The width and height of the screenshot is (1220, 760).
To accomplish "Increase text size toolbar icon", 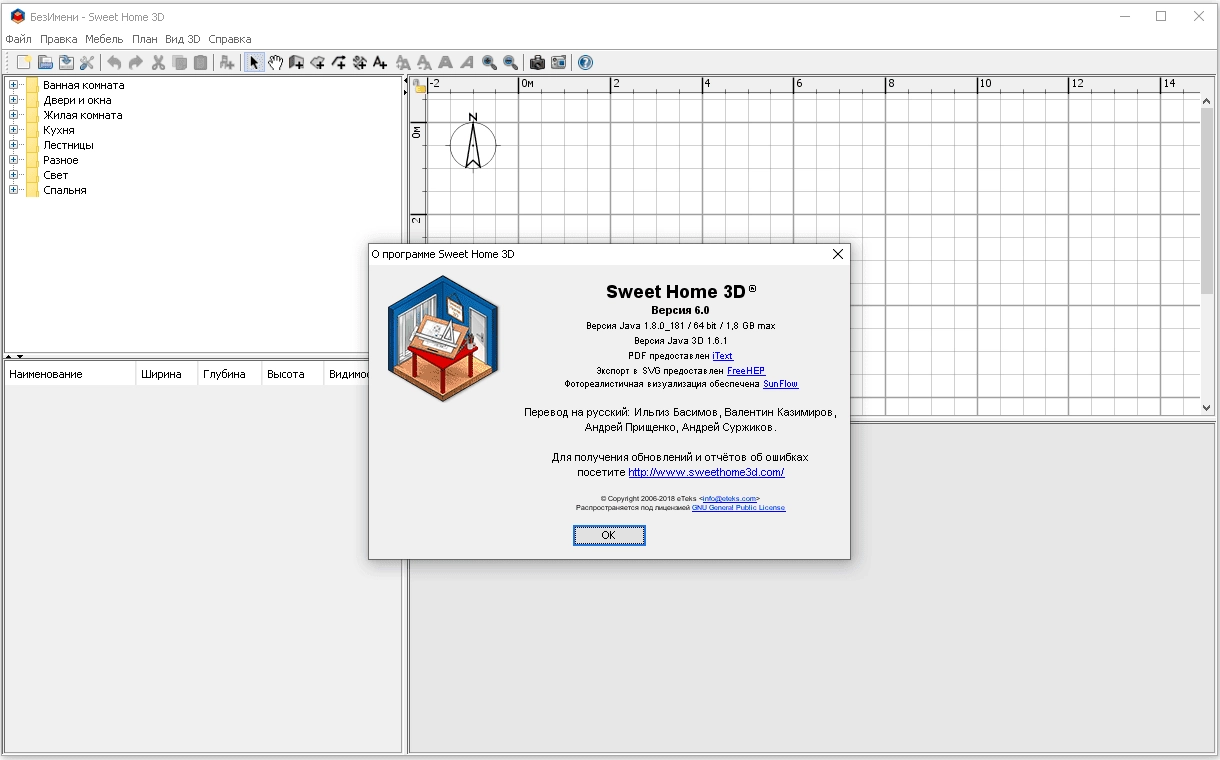I will (x=403, y=63).
